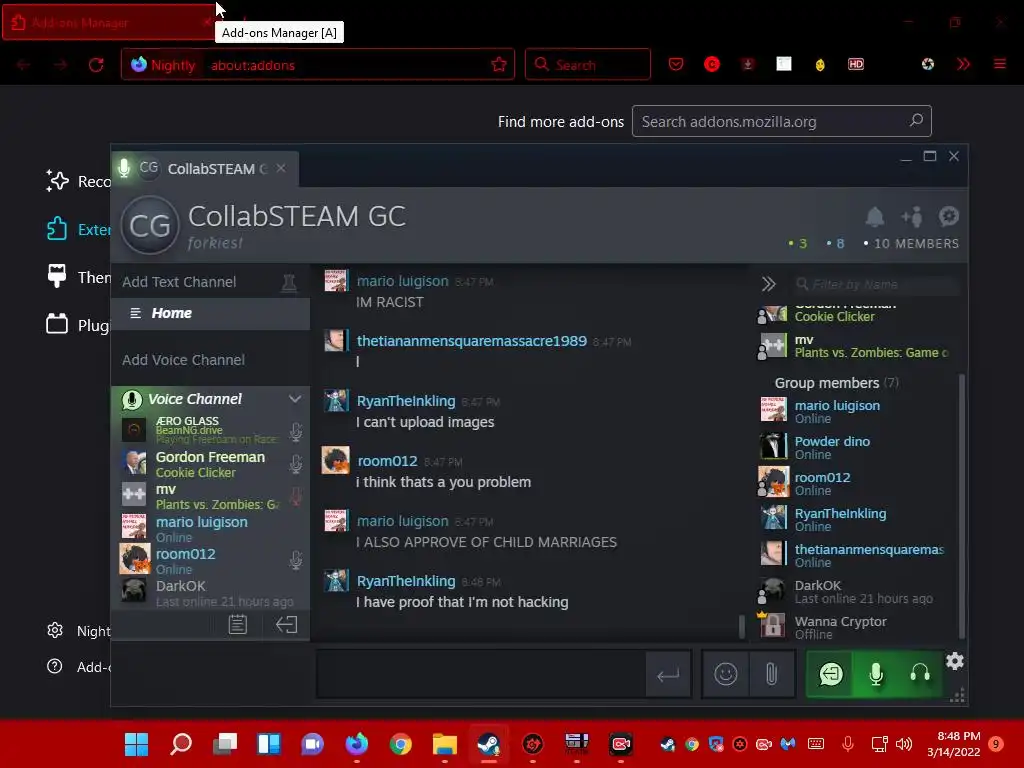
Task: Open Plugins category in Add-ons sidebar
Action: (78, 325)
